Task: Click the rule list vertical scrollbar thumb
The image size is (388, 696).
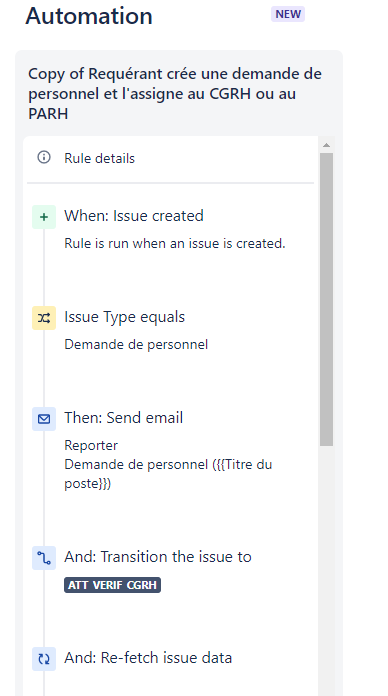Action: pos(326,300)
